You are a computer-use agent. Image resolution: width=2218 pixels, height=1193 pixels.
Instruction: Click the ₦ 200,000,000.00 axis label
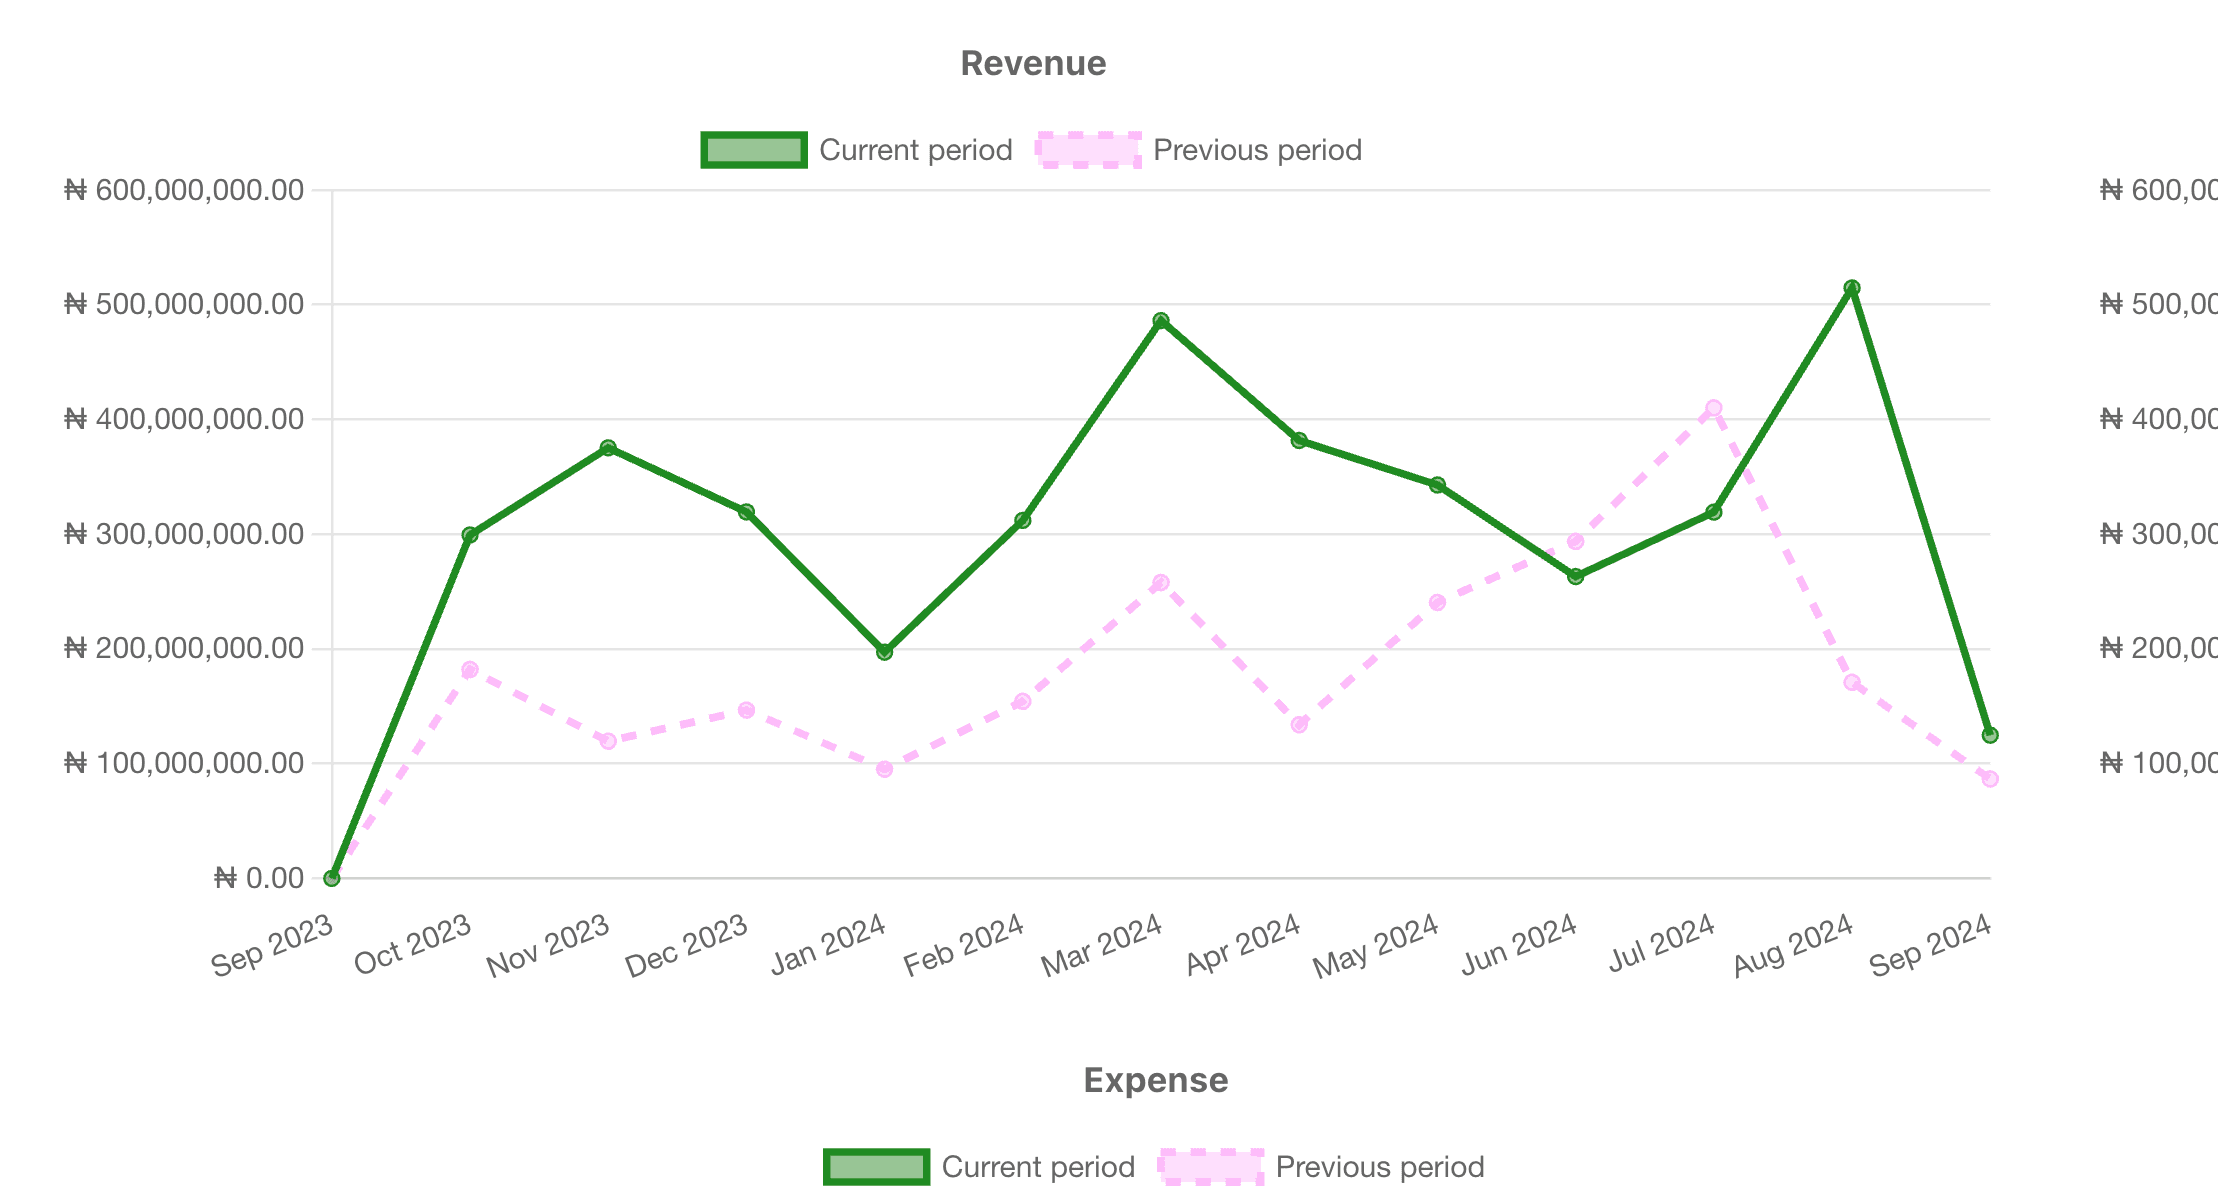[184, 649]
